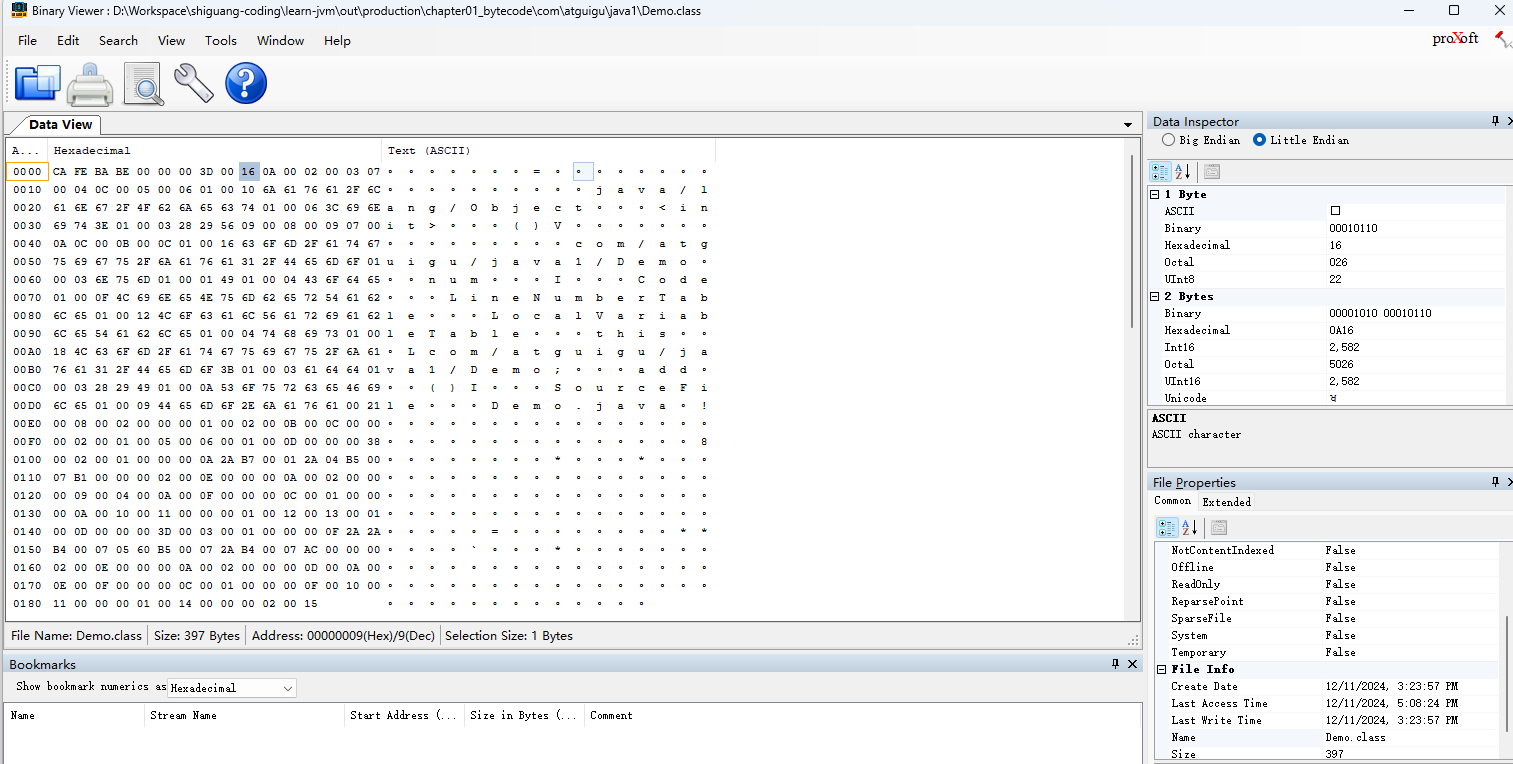
Task: Toggle the ASCII value checkbox in Data Inspector
Action: (x=1335, y=211)
